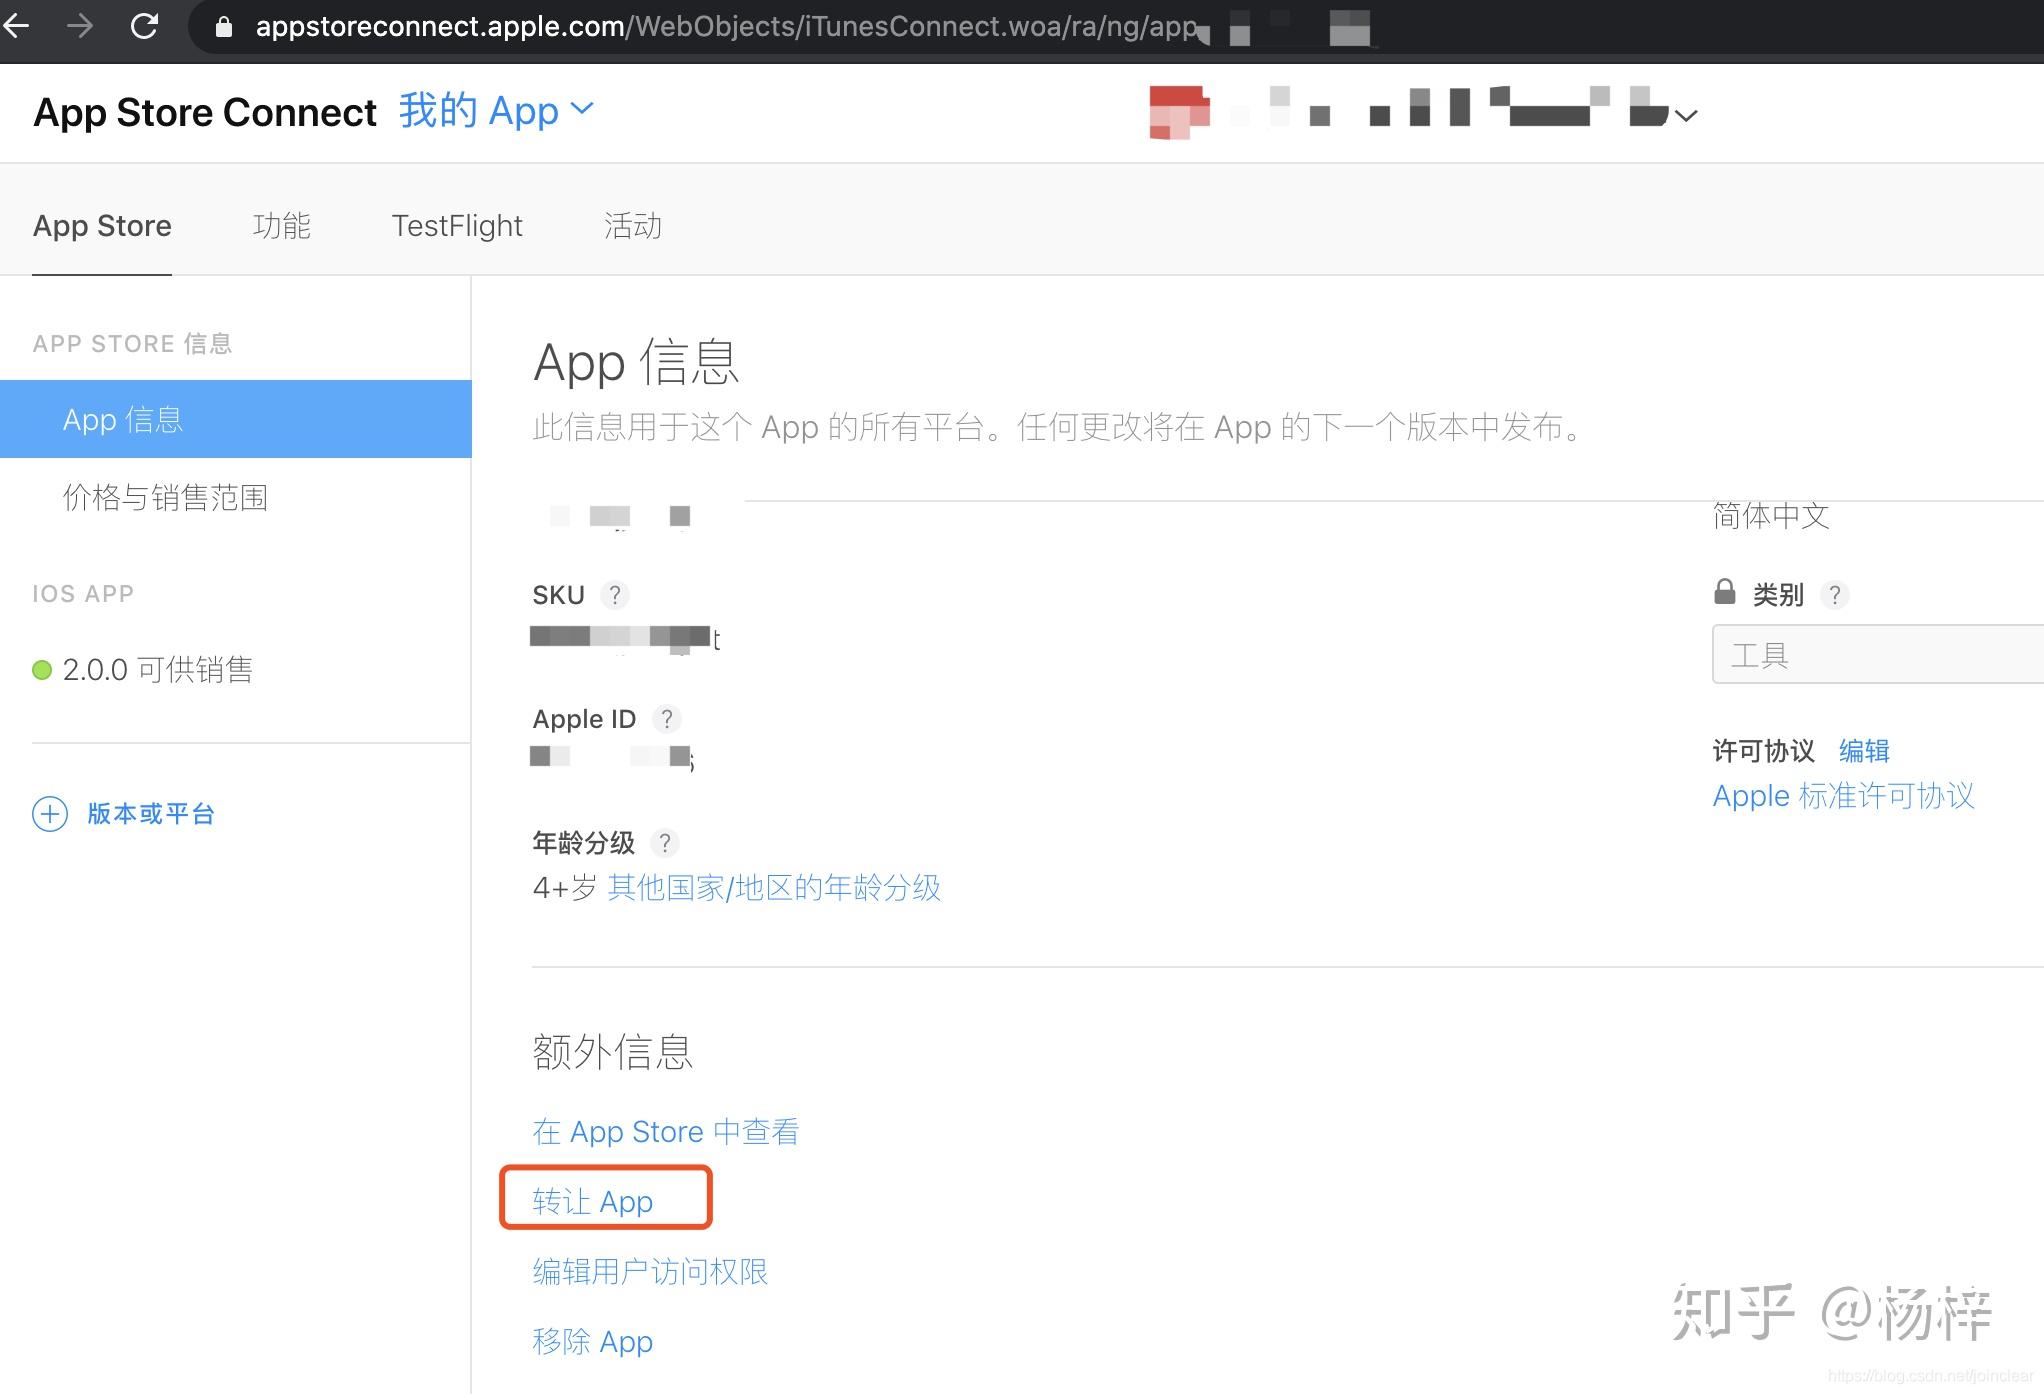Select 价格与销售范围 in the sidebar

pyautogui.click(x=165, y=497)
